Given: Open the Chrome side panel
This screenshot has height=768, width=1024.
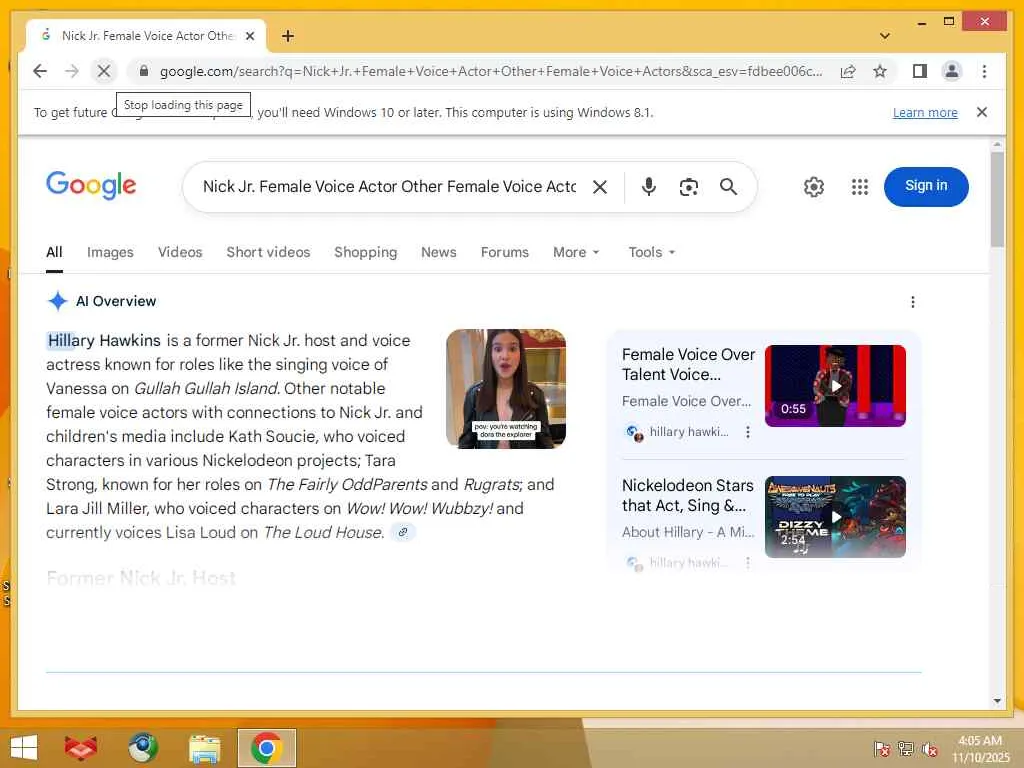Looking at the screenshot, I should pyautogui.click(x=920, y=71).
